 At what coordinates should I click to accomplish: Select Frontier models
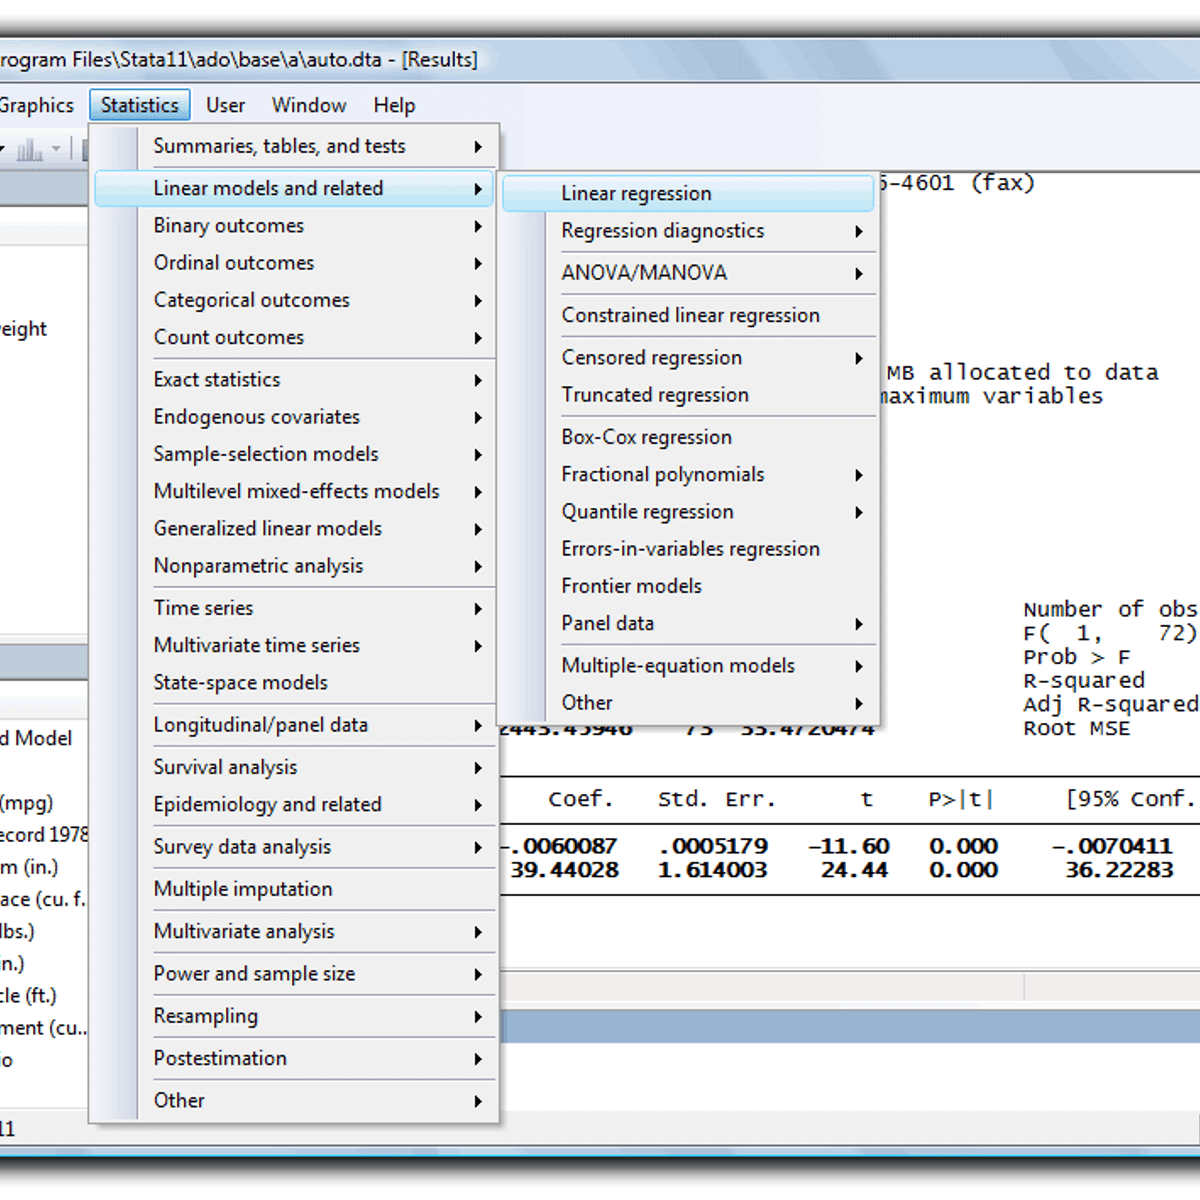(x=631, y=585)
